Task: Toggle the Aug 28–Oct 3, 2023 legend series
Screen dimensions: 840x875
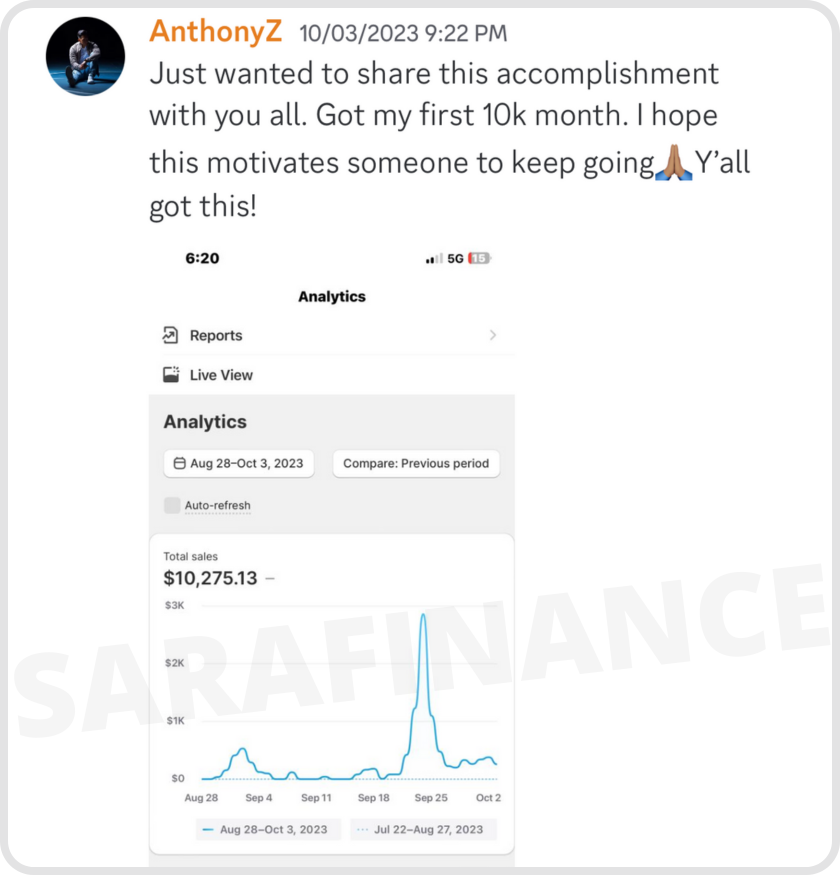Action: coord(265,830)
